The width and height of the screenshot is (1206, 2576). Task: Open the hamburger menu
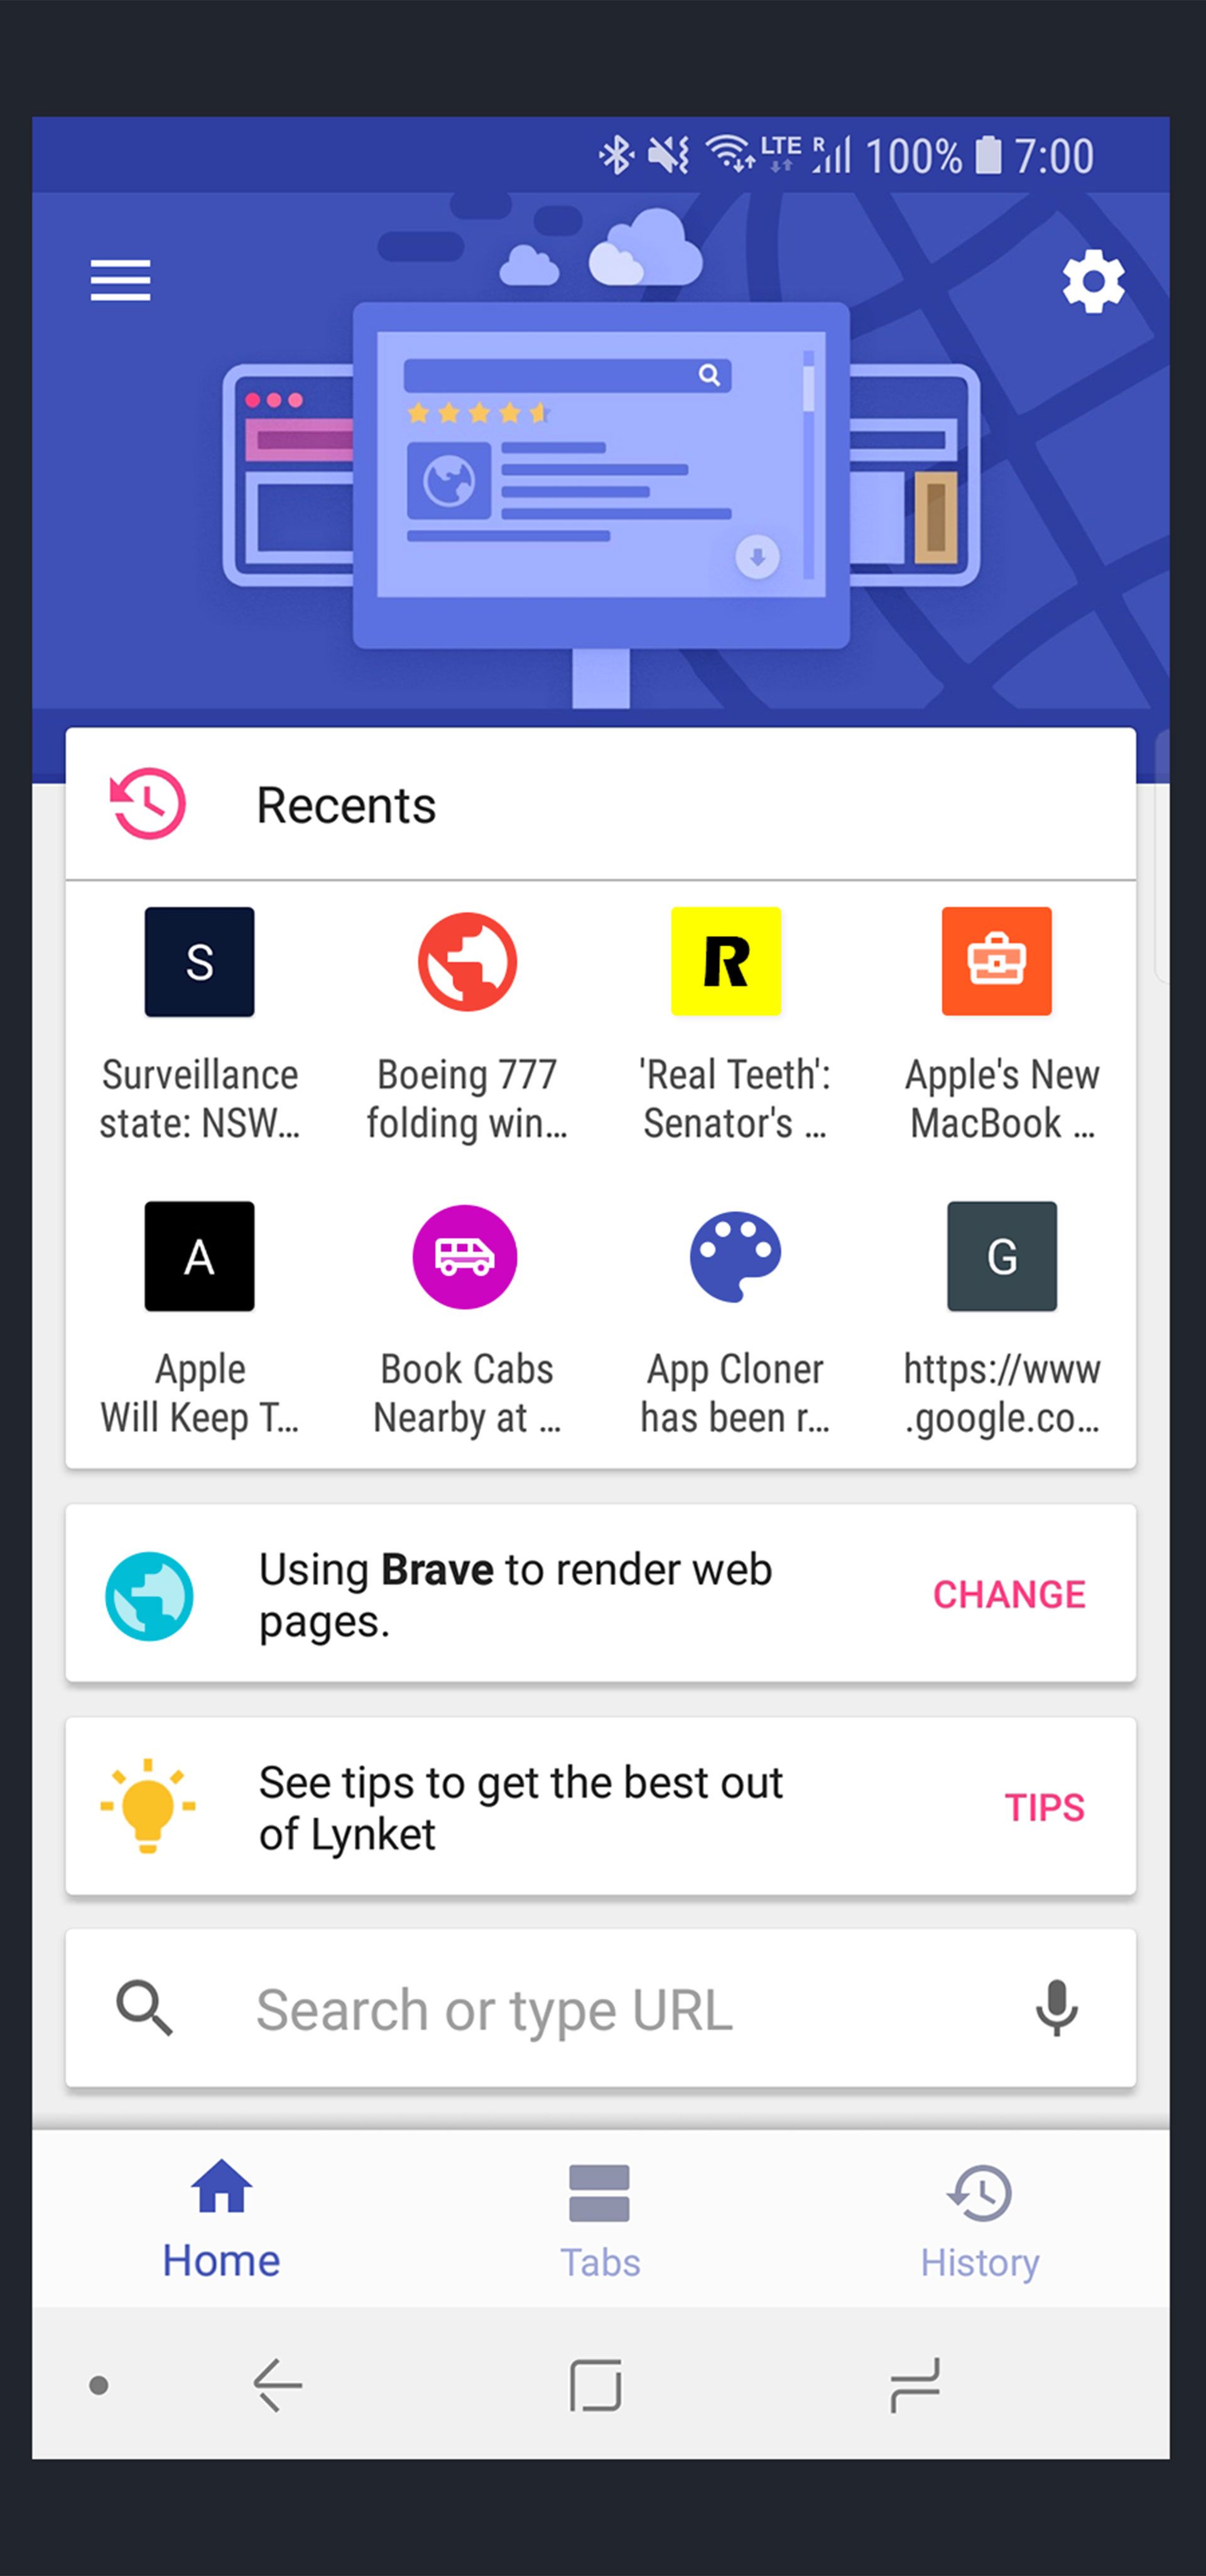pyautogui.click(x=123, y=280)
